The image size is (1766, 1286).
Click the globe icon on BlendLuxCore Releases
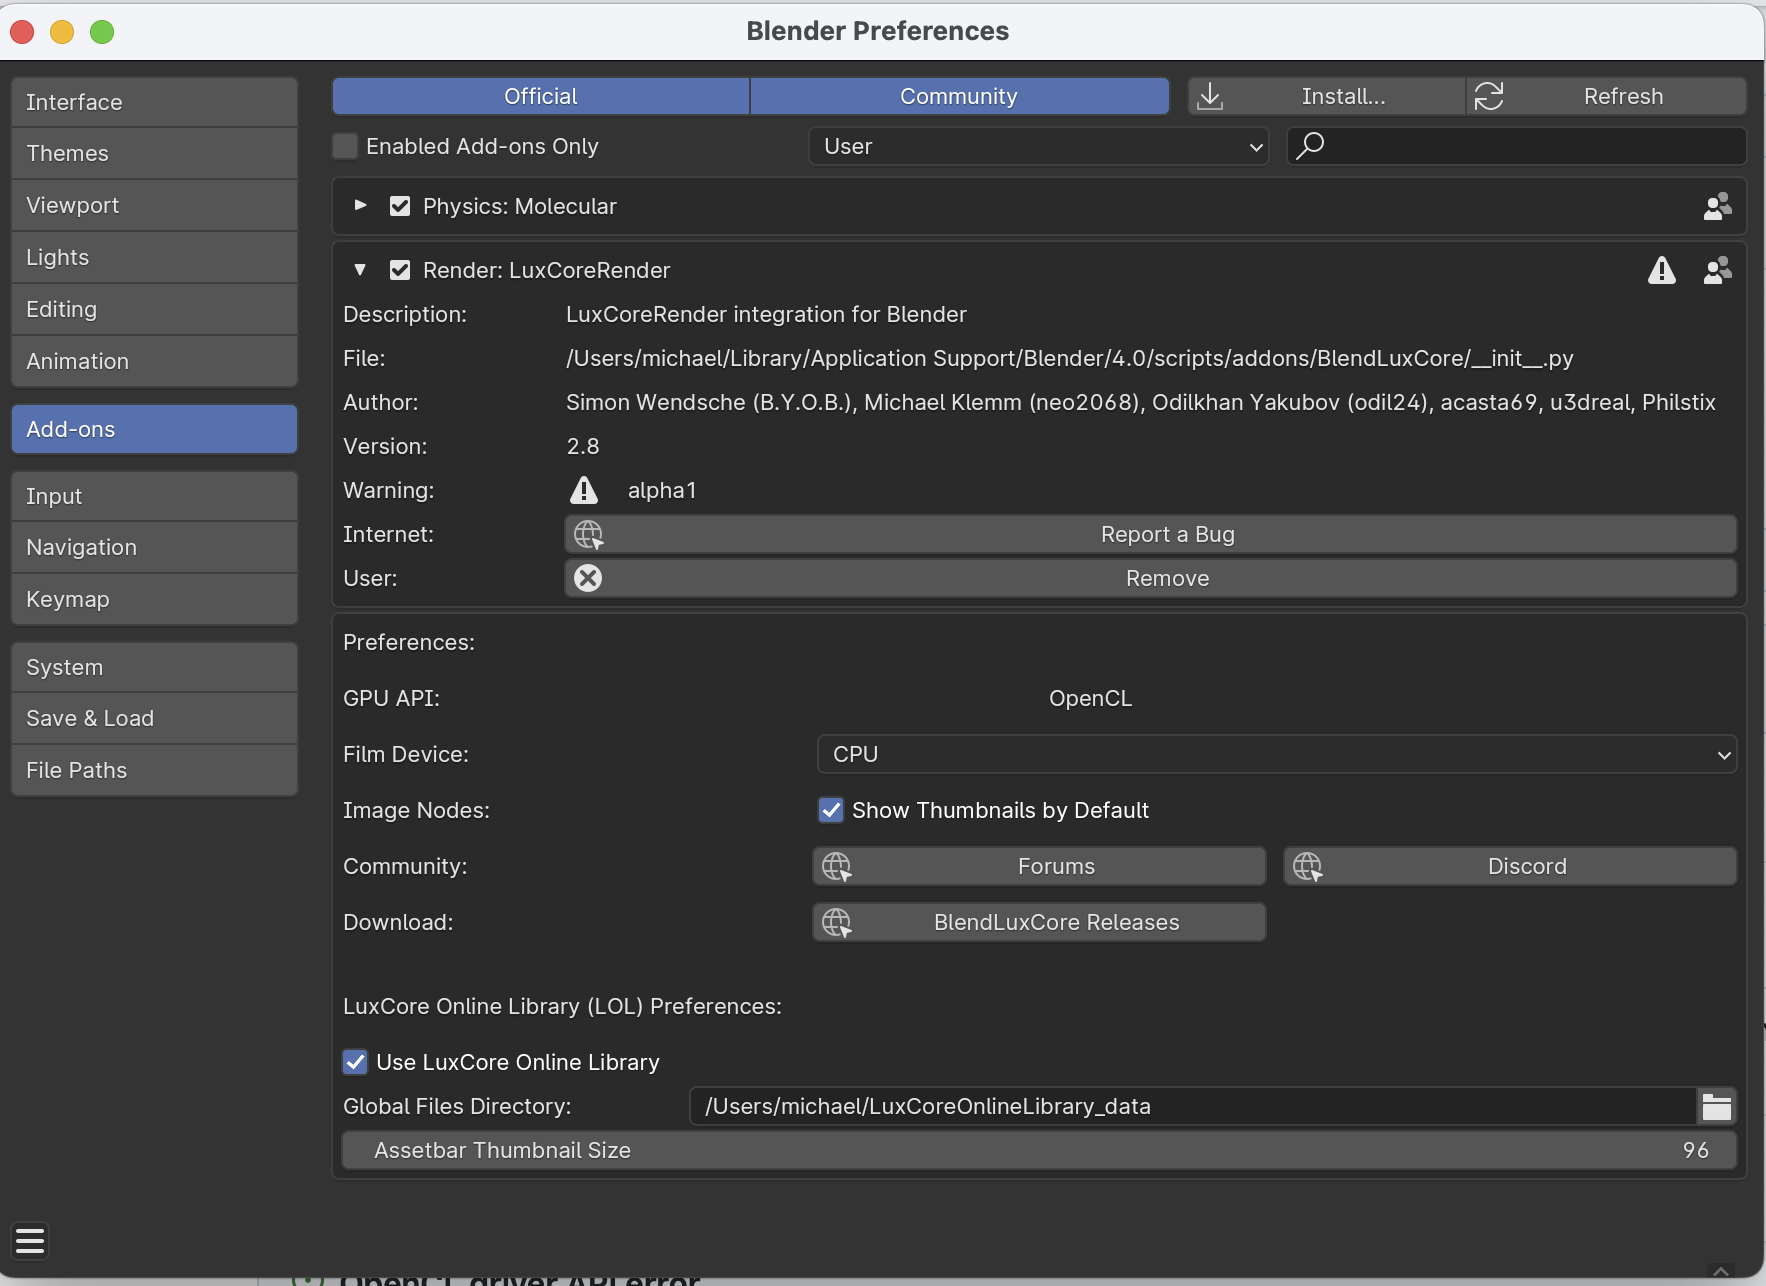pos(837,922)
